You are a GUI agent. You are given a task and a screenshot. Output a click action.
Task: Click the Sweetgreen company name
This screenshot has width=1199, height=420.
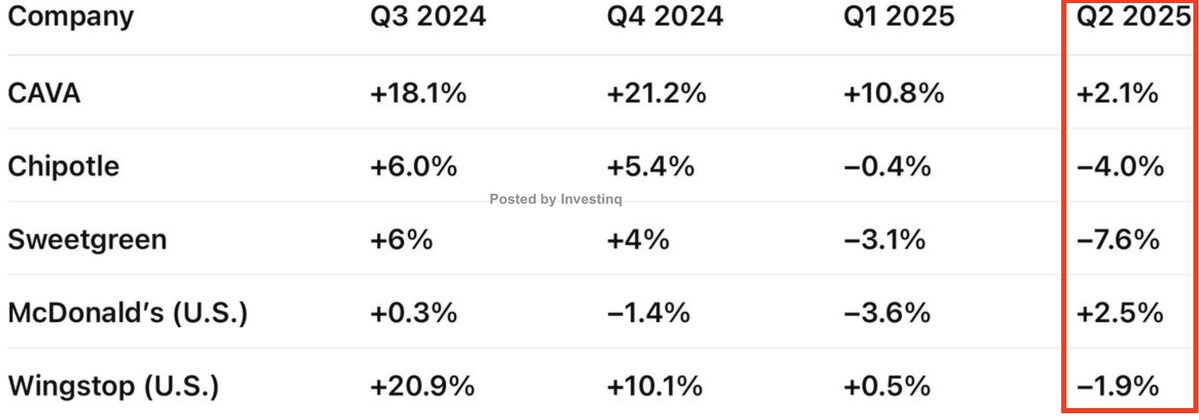tap(86, 240)
